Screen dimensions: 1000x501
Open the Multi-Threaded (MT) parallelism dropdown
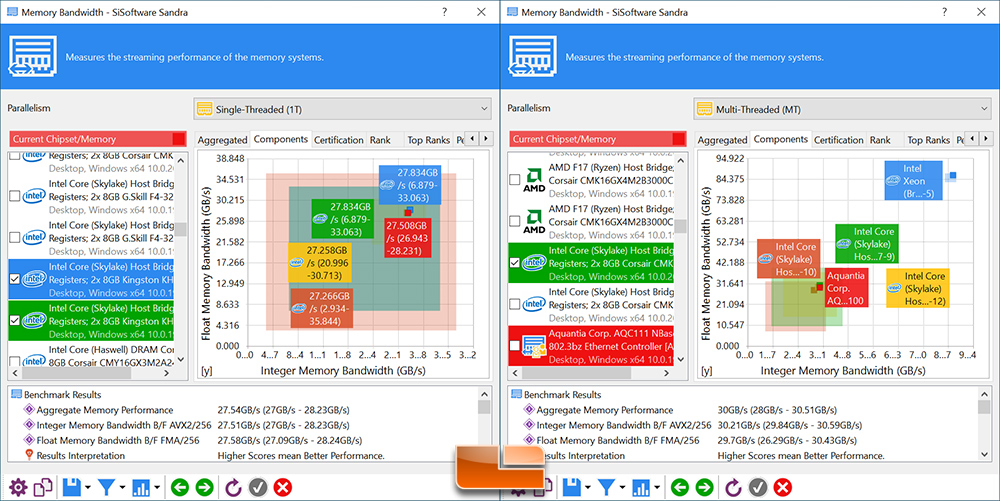842,109
